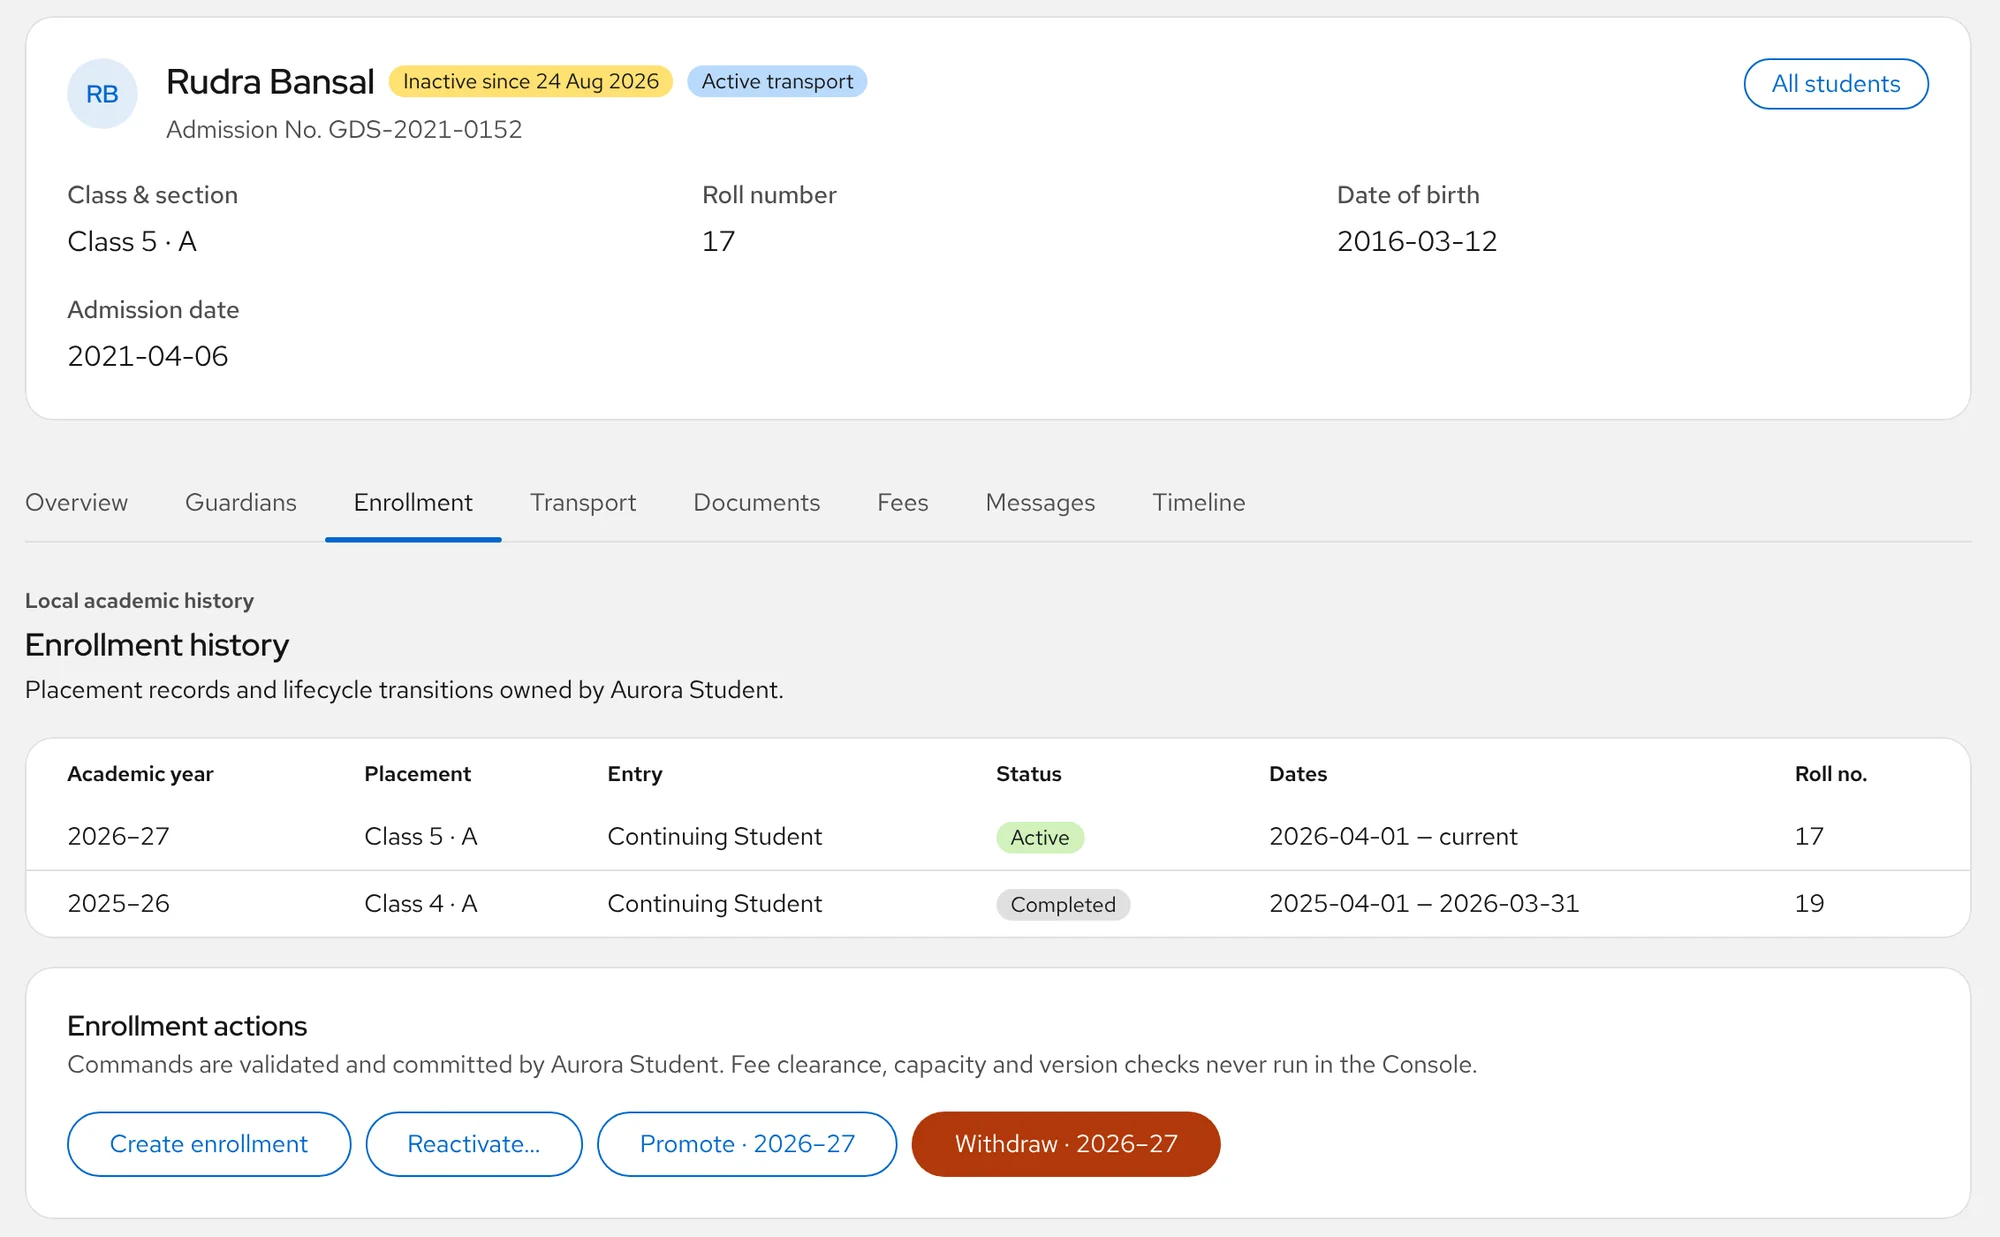The height and width of the screenshot is (1237, 2000).
Task: Click the Academic year column header
Action: coord(140,774)
